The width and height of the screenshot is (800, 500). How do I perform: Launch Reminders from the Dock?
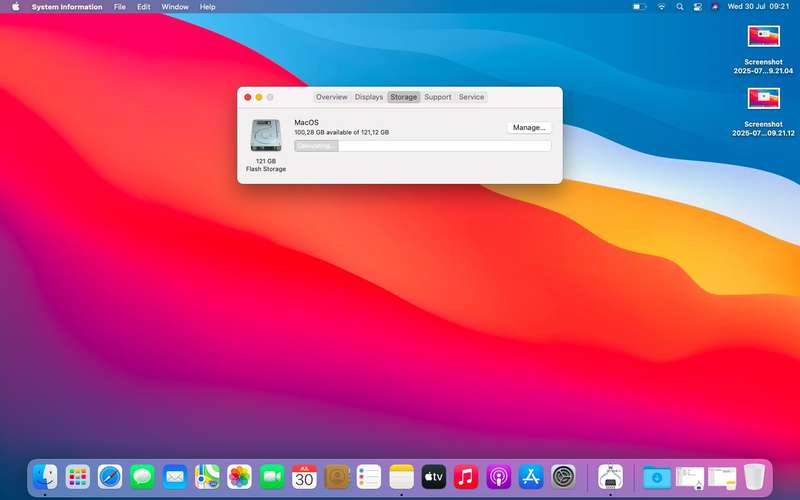coord(369,477)
